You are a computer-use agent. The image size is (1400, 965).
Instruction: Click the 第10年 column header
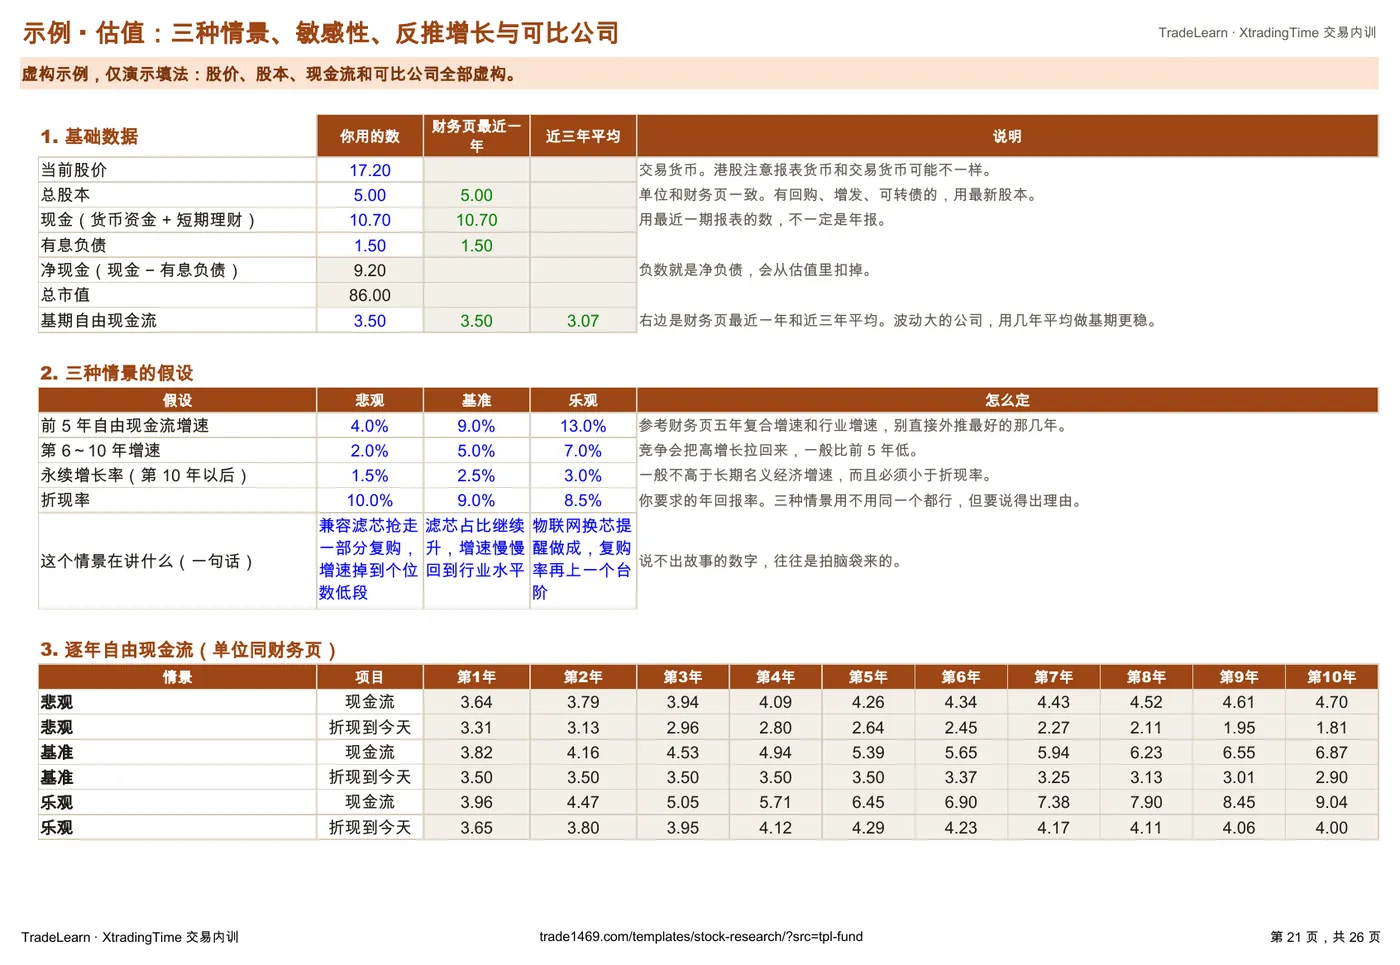click(1332, 677)
